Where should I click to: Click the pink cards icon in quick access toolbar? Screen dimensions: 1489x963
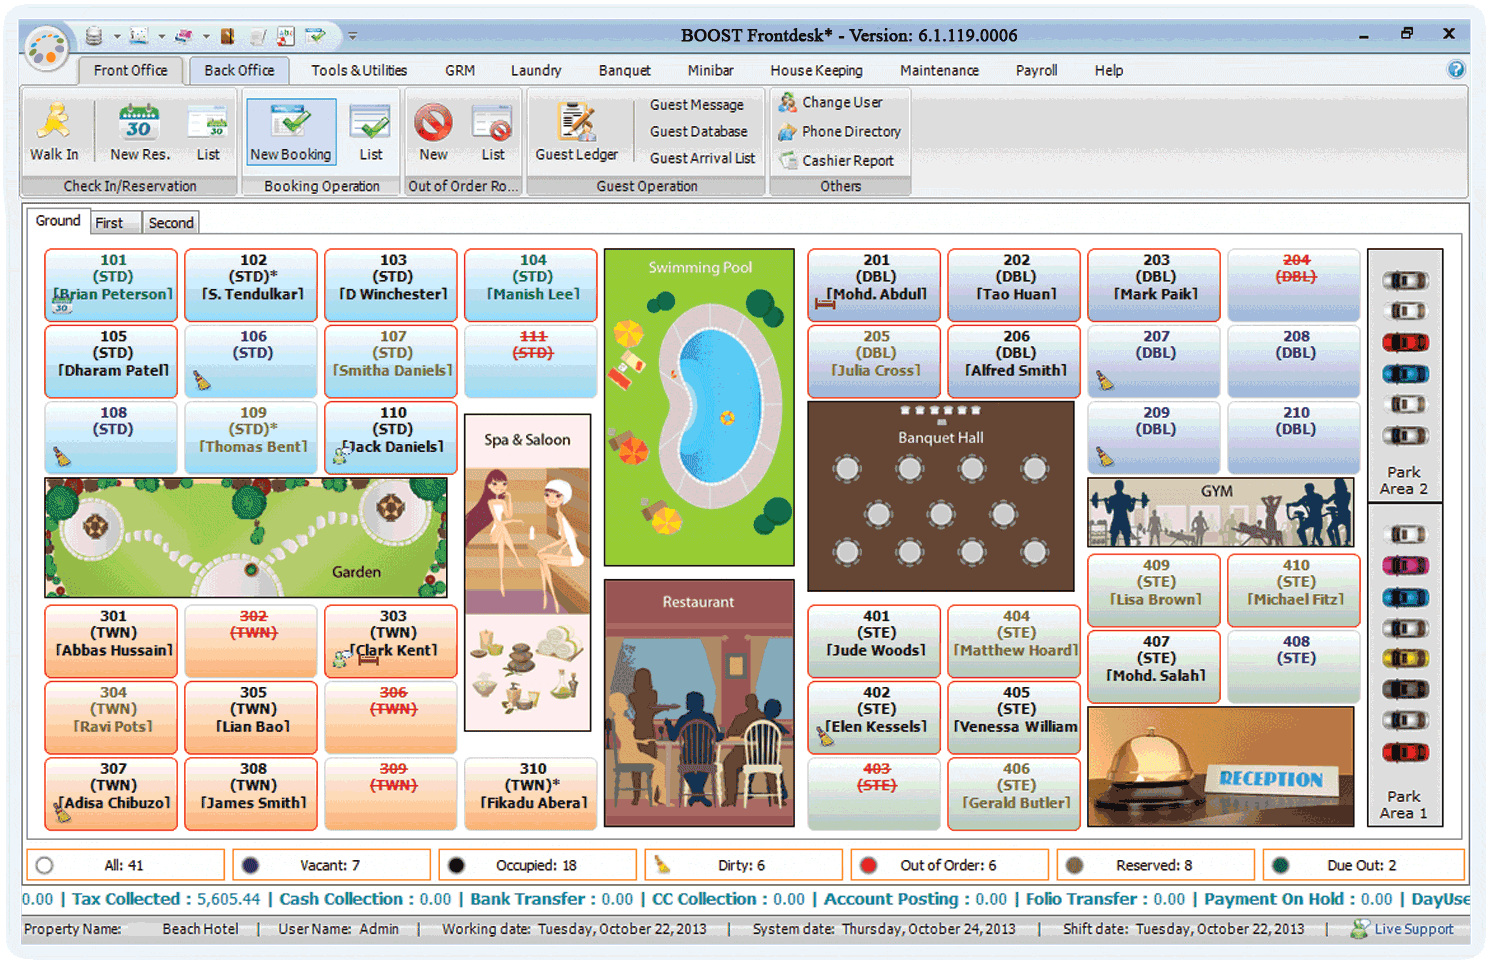tap(184, 37)
